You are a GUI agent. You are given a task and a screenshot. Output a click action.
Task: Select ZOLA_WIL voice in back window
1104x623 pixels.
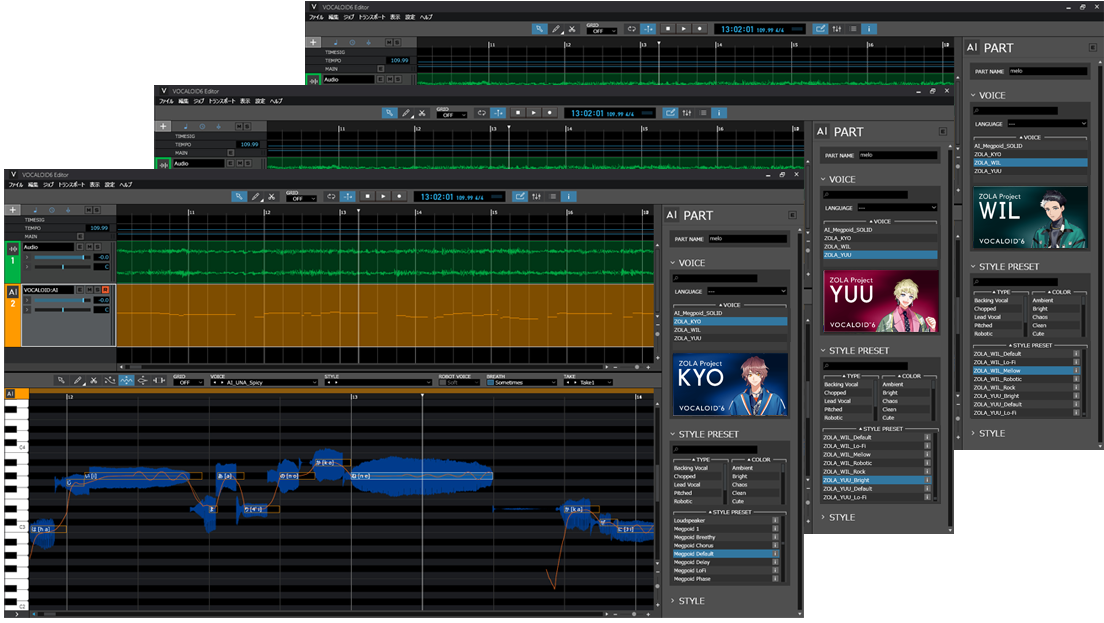[x=1031, y=163]
